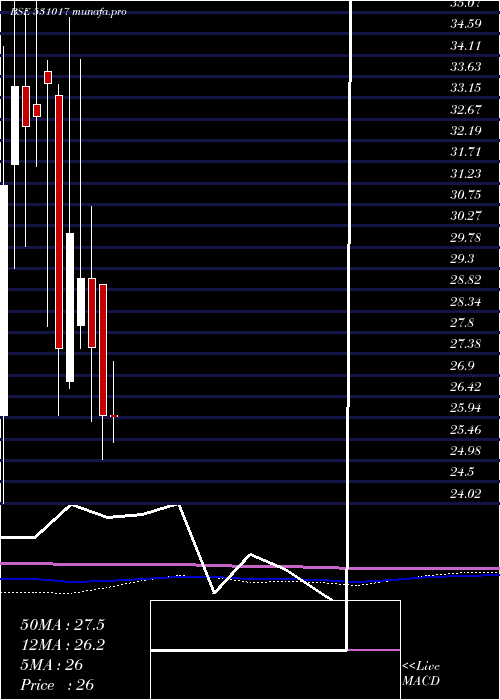500x700 pixels.
Task: Select the Price : 26 readout
Action: point(57,685)
